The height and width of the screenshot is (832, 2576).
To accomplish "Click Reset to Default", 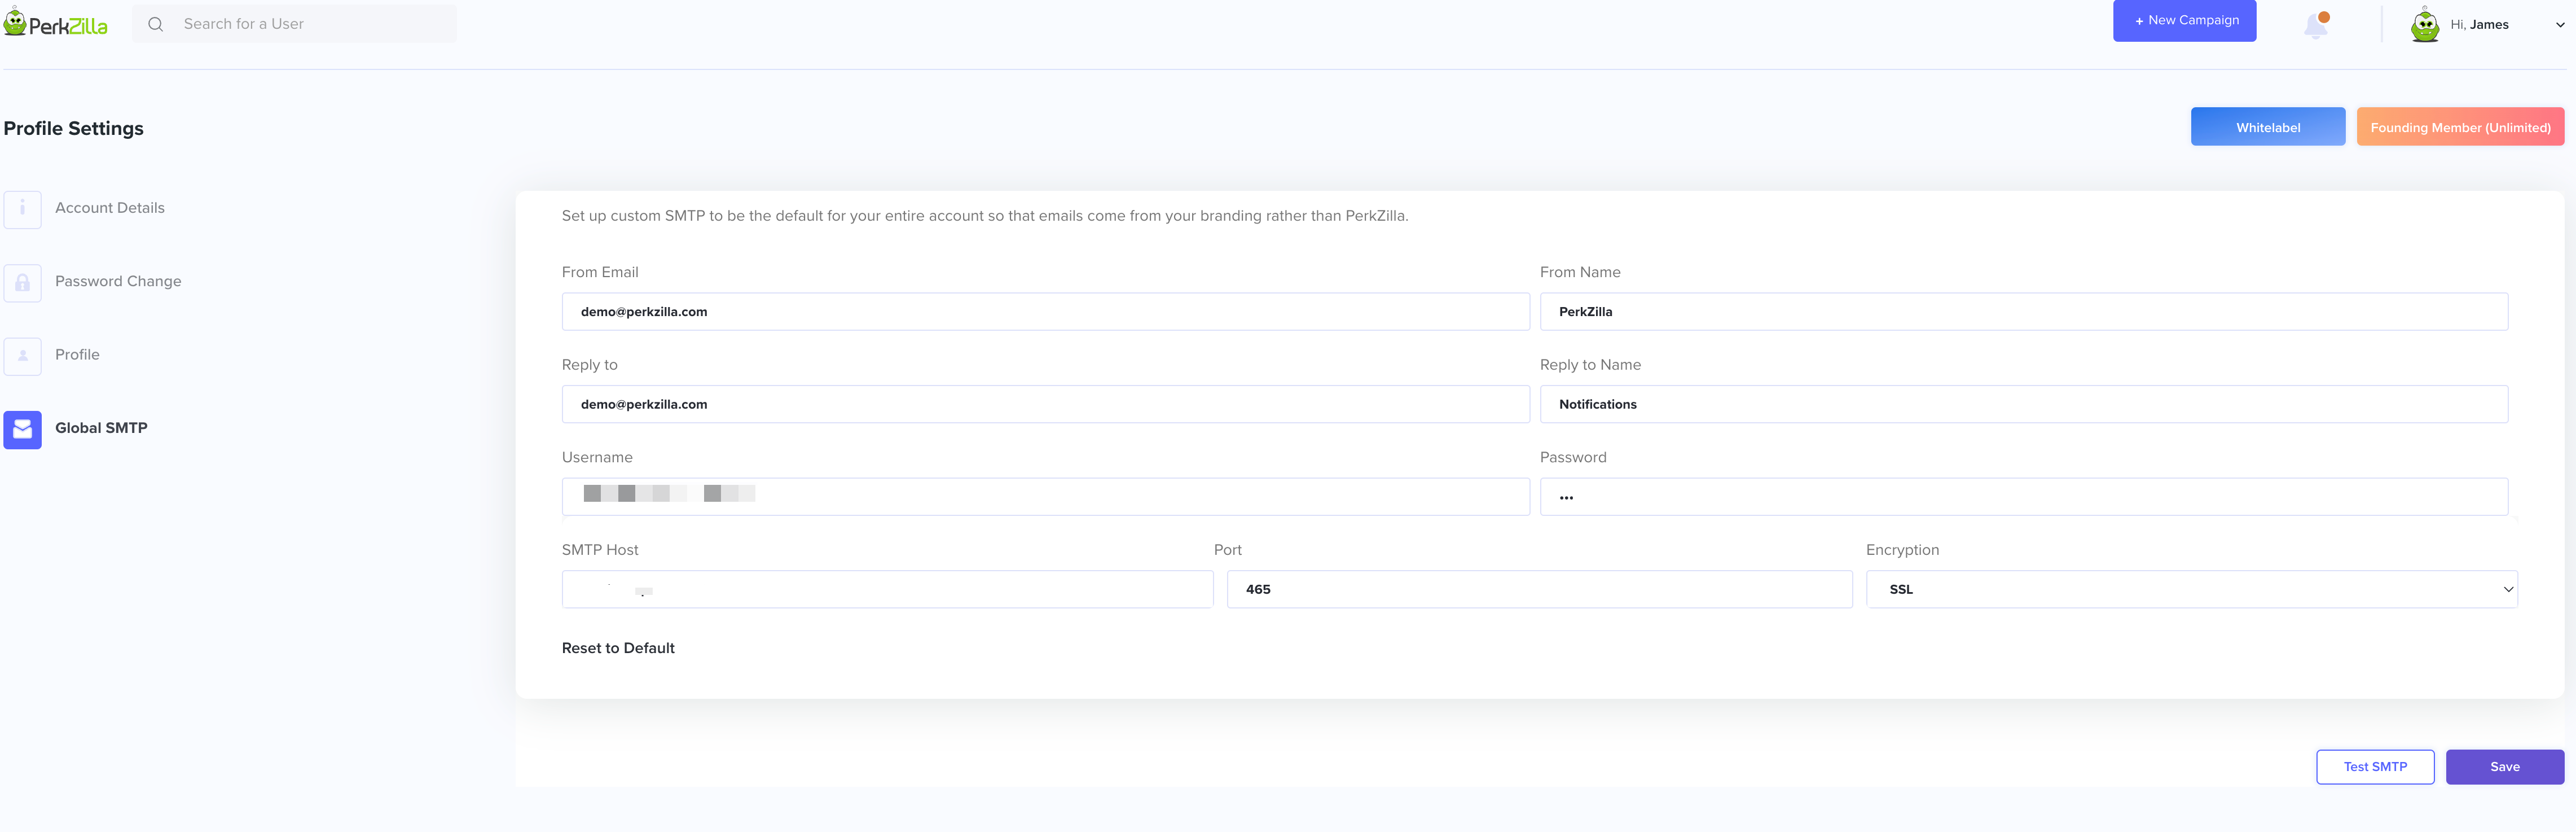I will tap(618, 648).
